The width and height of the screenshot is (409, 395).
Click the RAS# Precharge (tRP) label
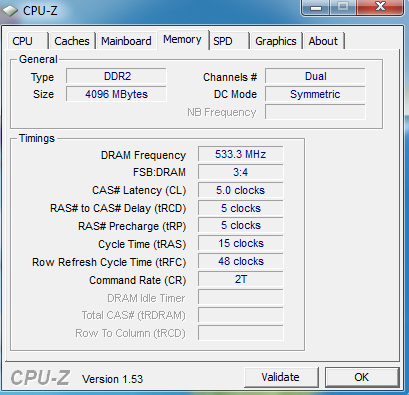click(132, 226)
